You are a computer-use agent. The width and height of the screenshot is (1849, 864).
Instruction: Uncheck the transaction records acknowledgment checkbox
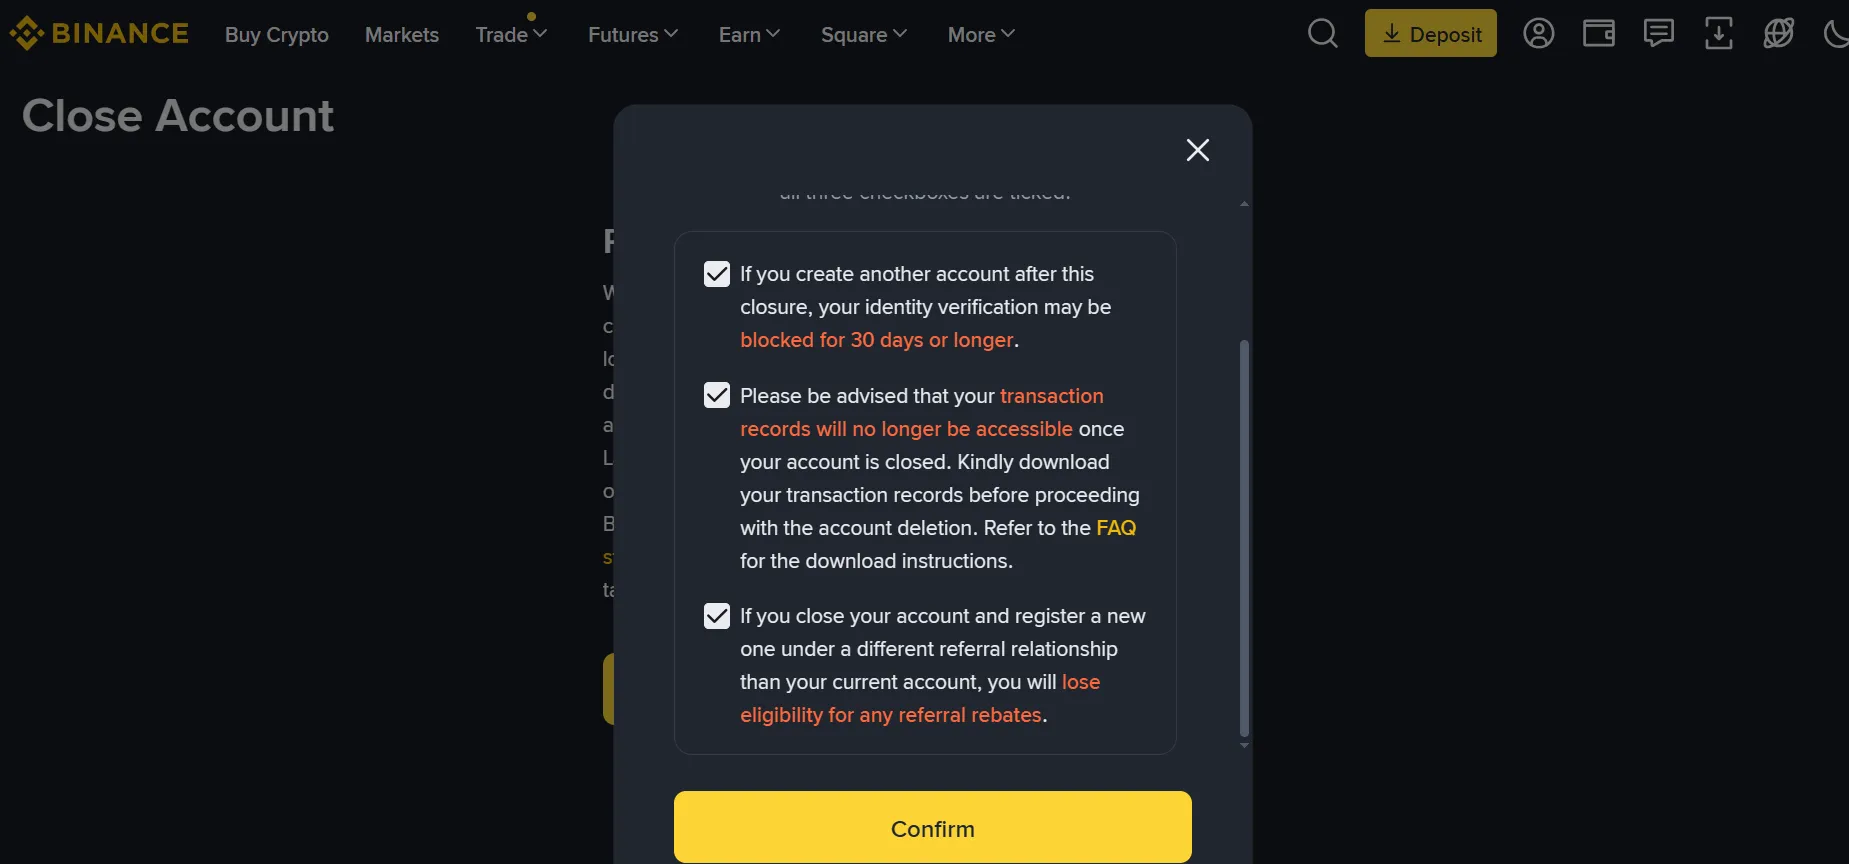(716, 395)
